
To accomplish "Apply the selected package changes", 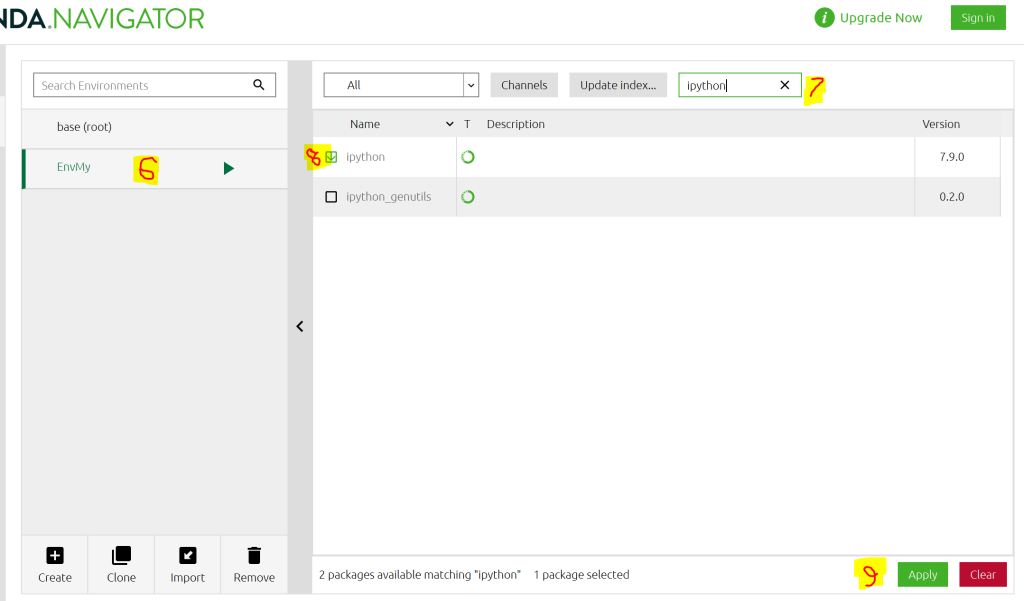I will point(922,574).
